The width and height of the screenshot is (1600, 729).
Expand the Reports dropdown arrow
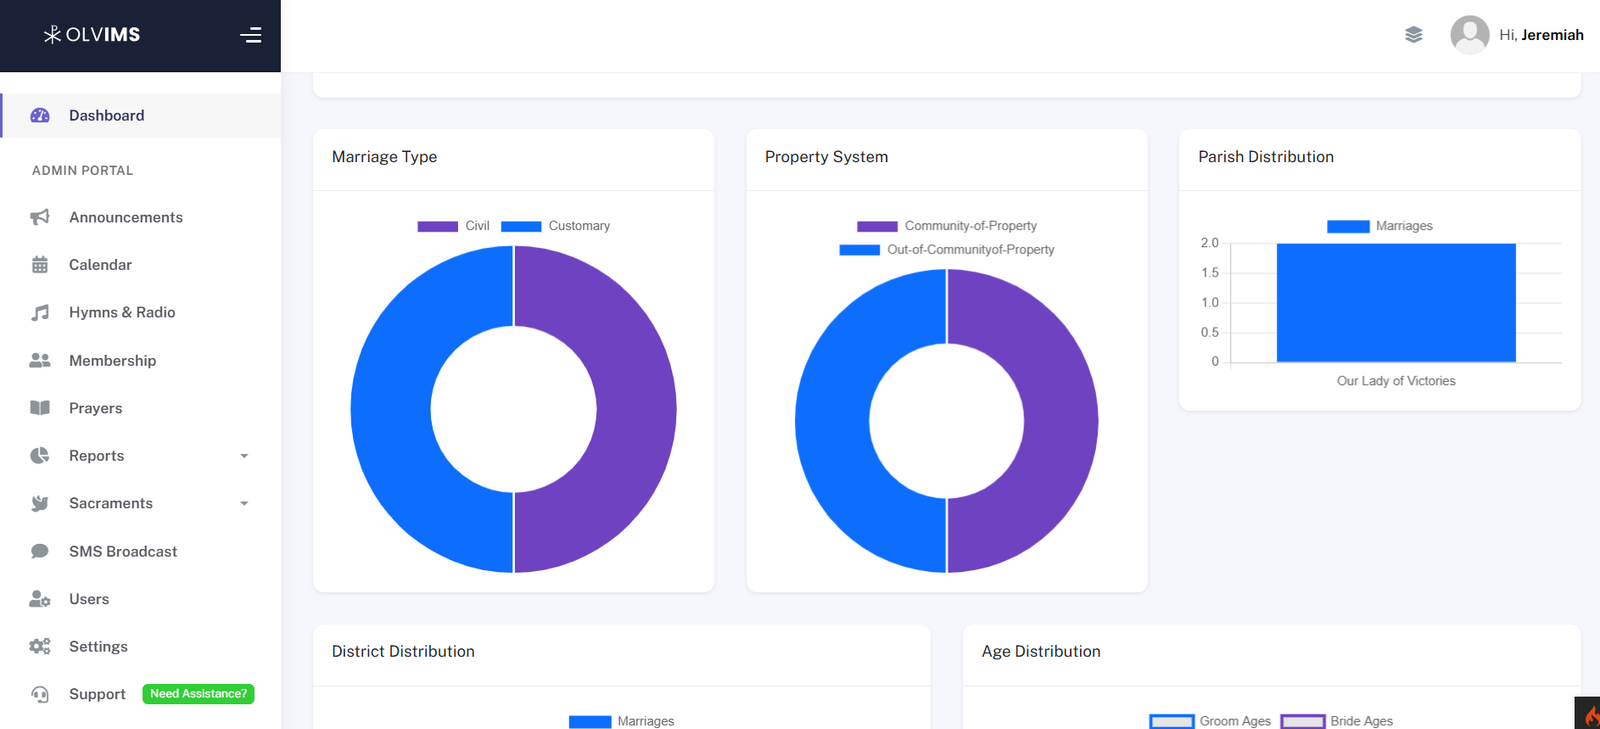pyautogui.click(x=244, y=456)
